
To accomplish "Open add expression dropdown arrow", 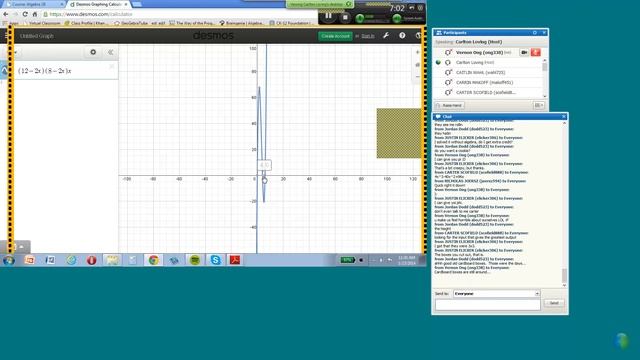I will [16, 53].
